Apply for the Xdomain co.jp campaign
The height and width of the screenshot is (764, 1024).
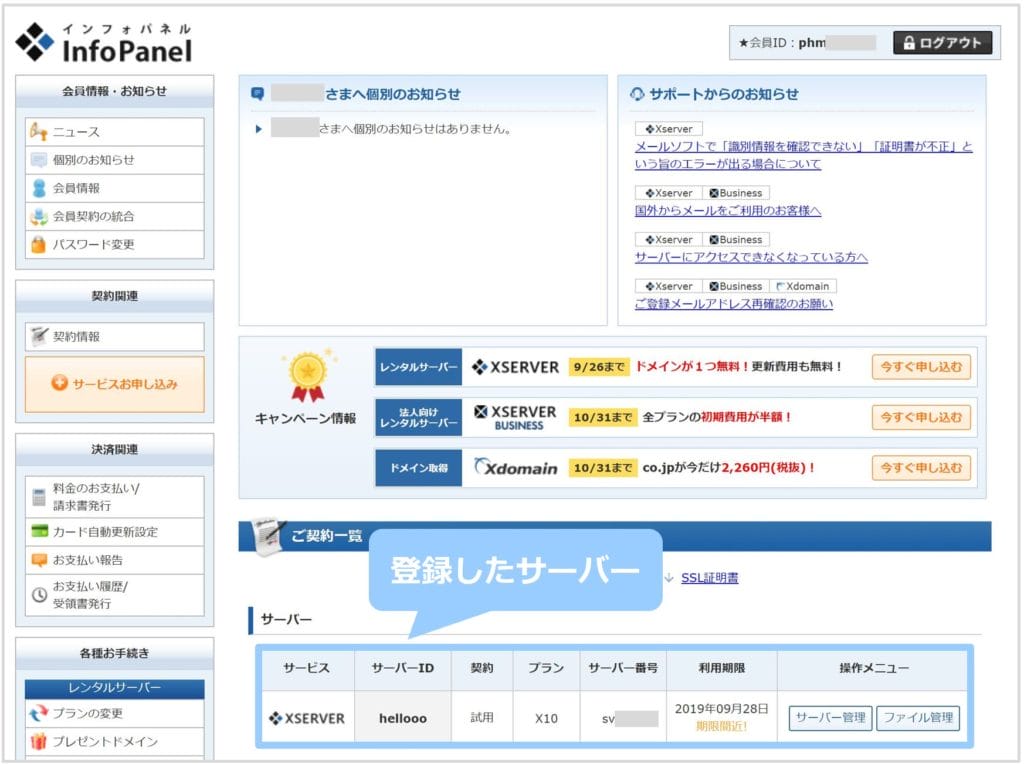click(921, 468)
